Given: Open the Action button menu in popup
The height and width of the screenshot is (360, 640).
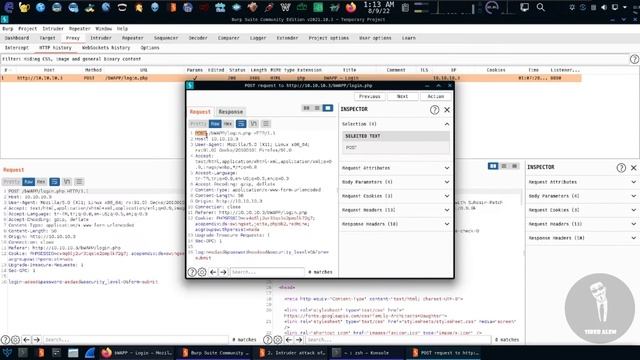Looking at the screenshot, I should (x=436, y=97).
